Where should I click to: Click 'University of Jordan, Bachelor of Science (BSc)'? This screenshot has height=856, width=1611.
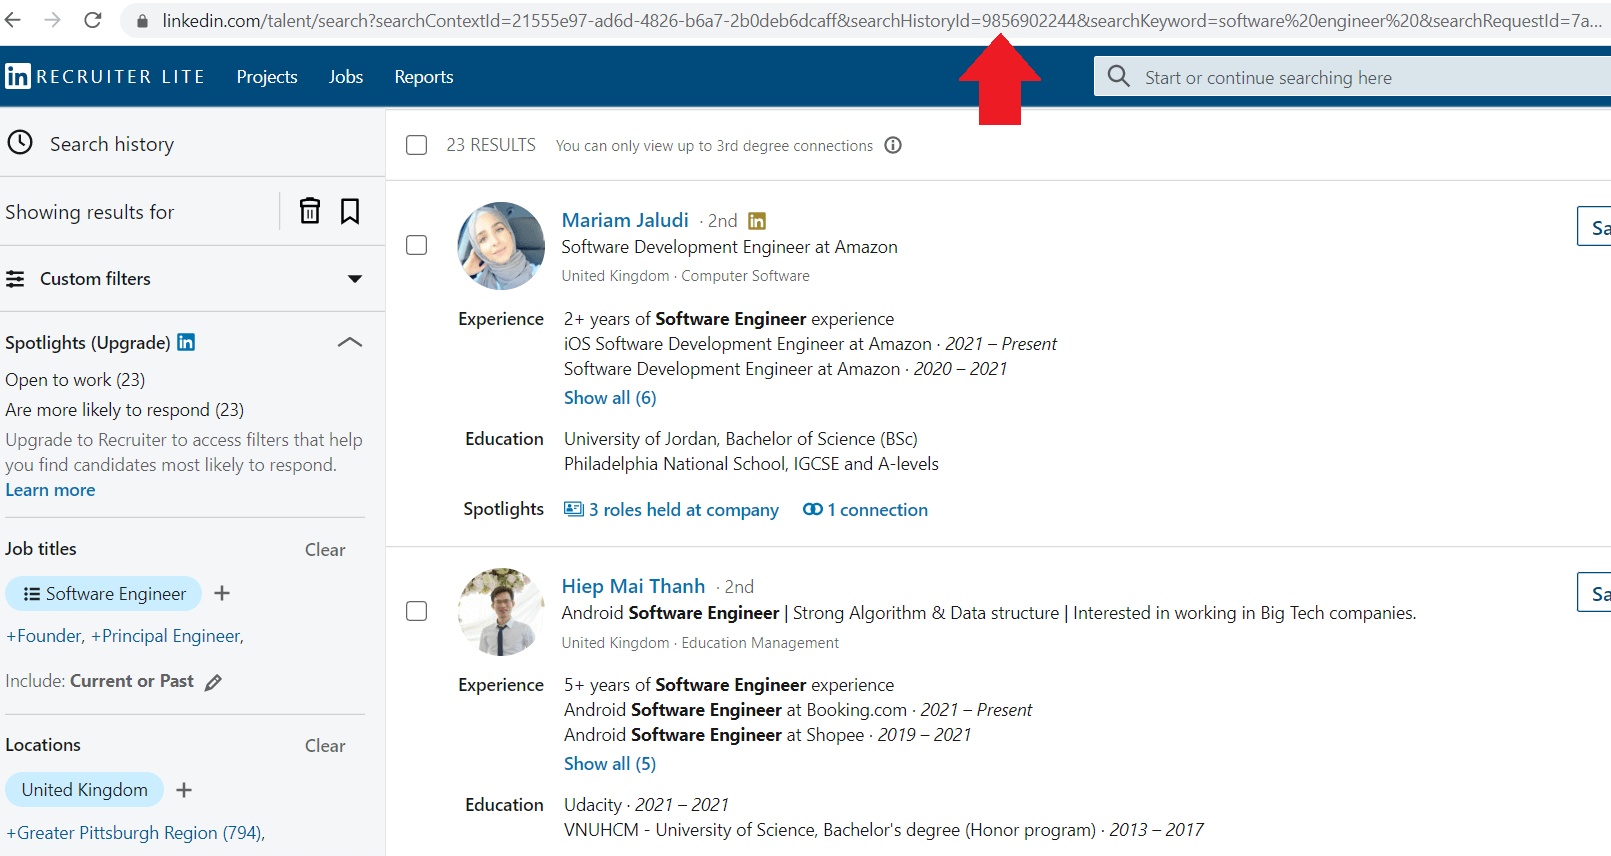(x=741, y=439)
